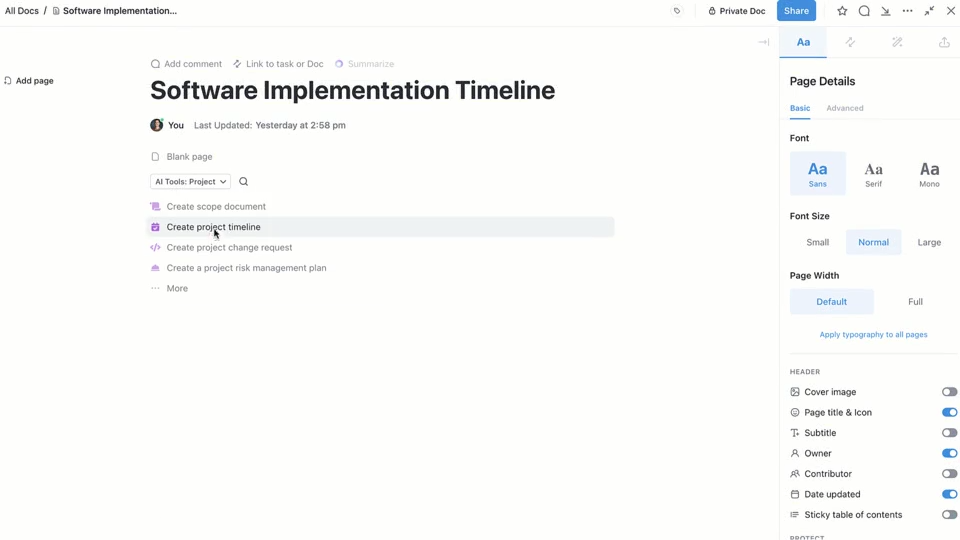This screenshot has height=540, width=960.
Task: Select the Serif font option
Action: click(x=873, y=174)
